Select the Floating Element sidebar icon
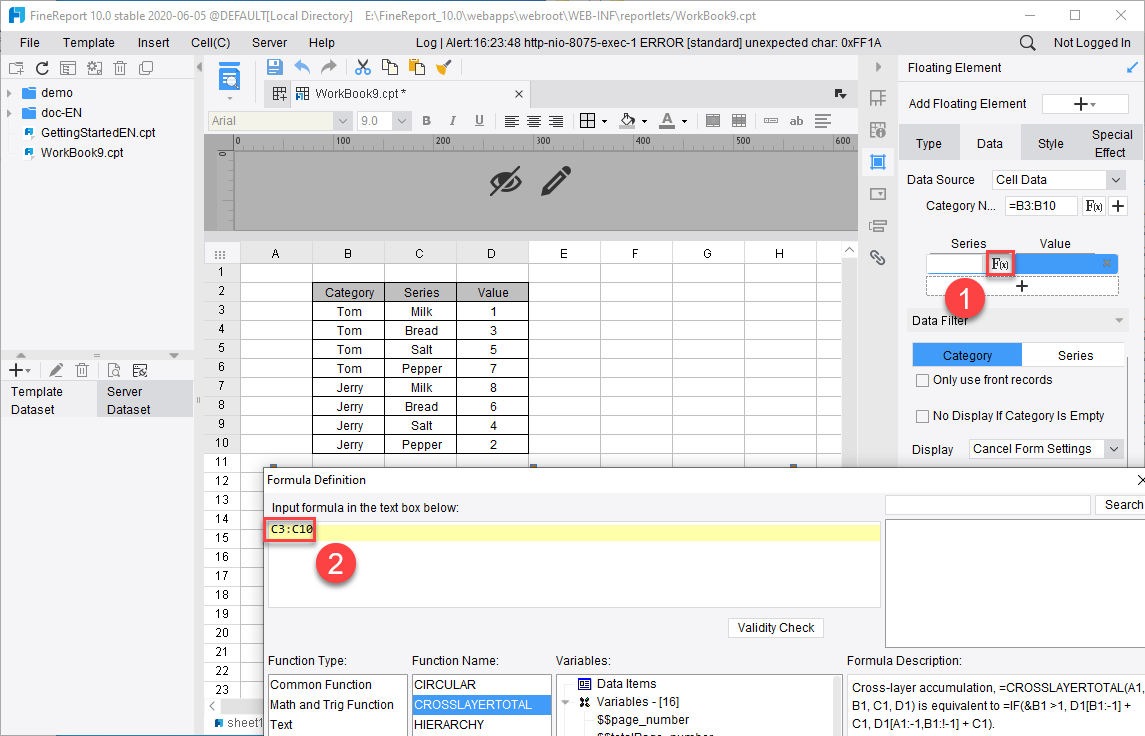This screenshot has width=1145, height=736. [x=878, y=162]
